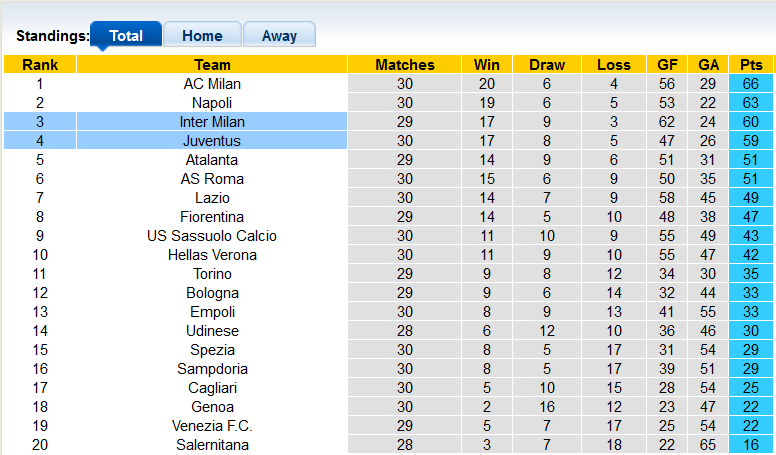This screenshot has width=776, height=455.
Task: Click the GF column header
Action: click(x=666, y=65)
